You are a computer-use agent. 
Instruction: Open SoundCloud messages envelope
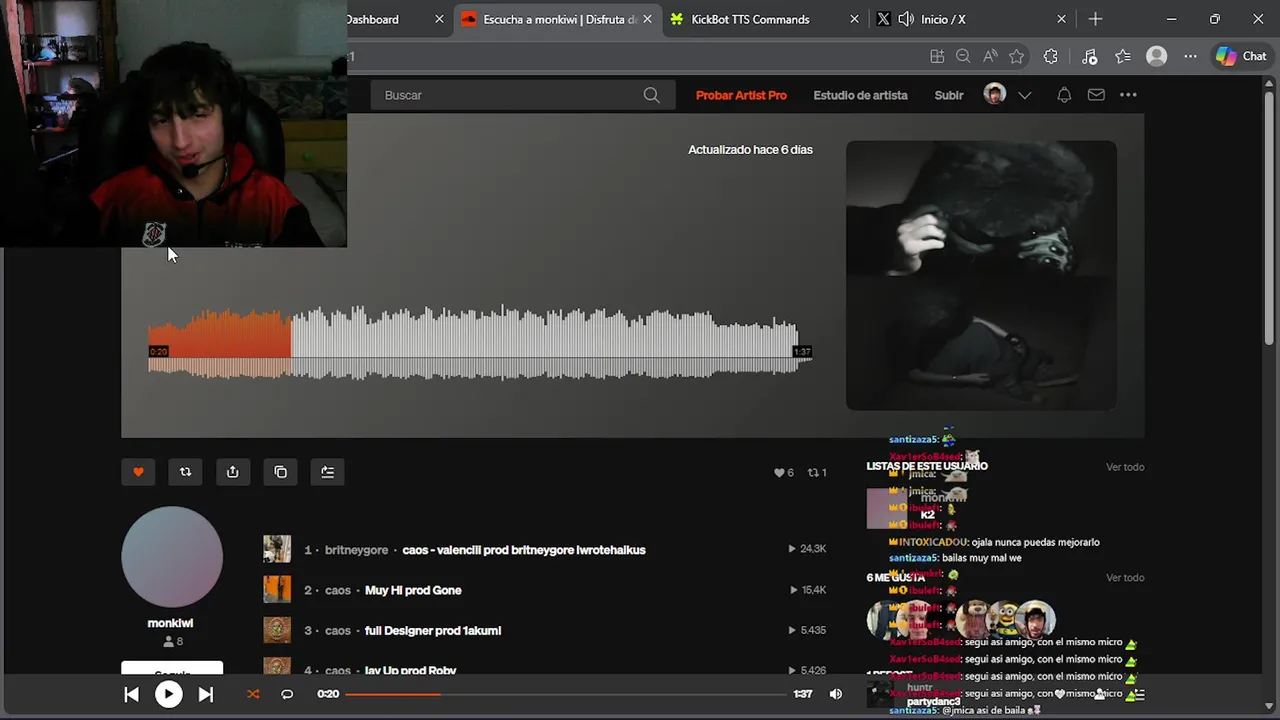1096,95
